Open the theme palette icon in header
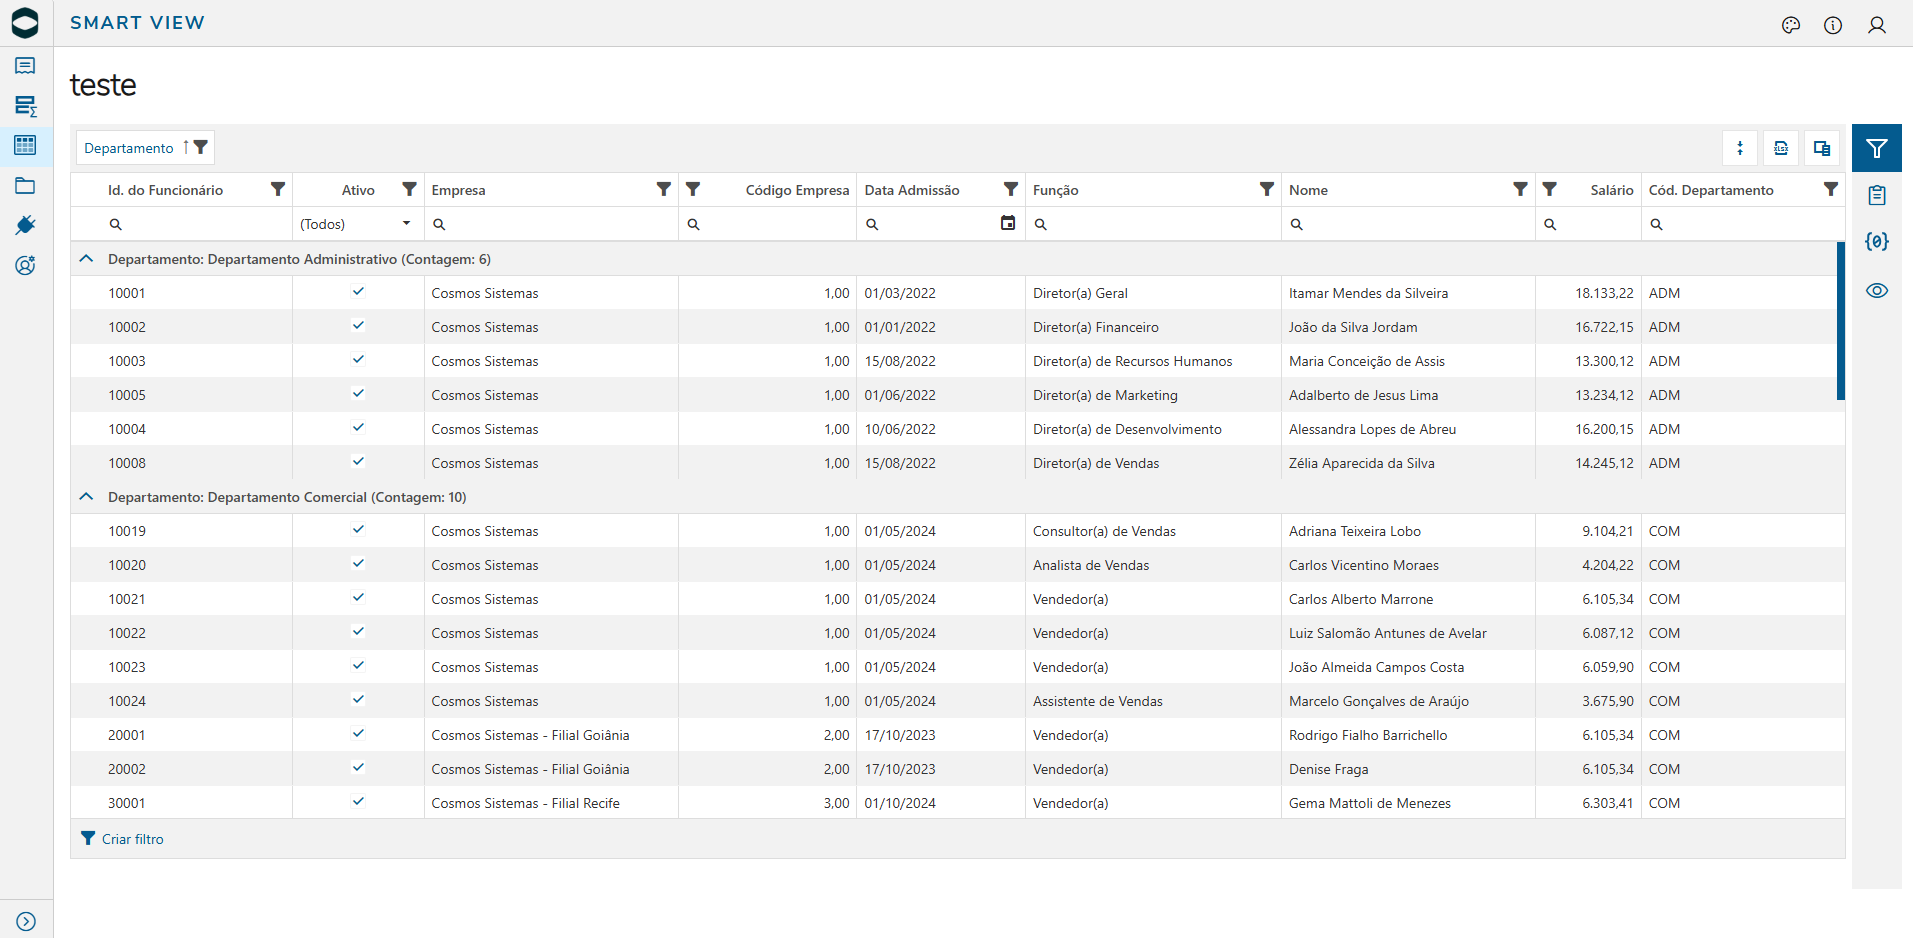Image resolution: width=1913 pixels, height=938 pixels. (1790, 25)
